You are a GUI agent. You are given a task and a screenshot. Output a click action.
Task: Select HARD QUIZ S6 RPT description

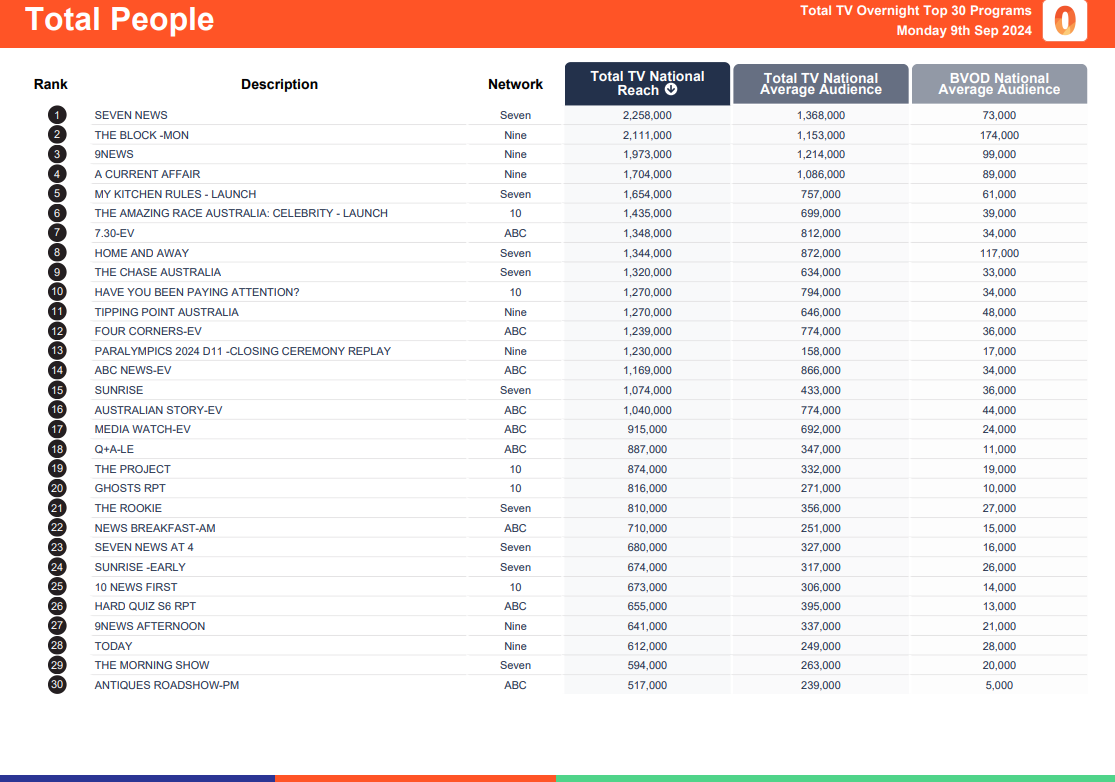click(145, 606)
